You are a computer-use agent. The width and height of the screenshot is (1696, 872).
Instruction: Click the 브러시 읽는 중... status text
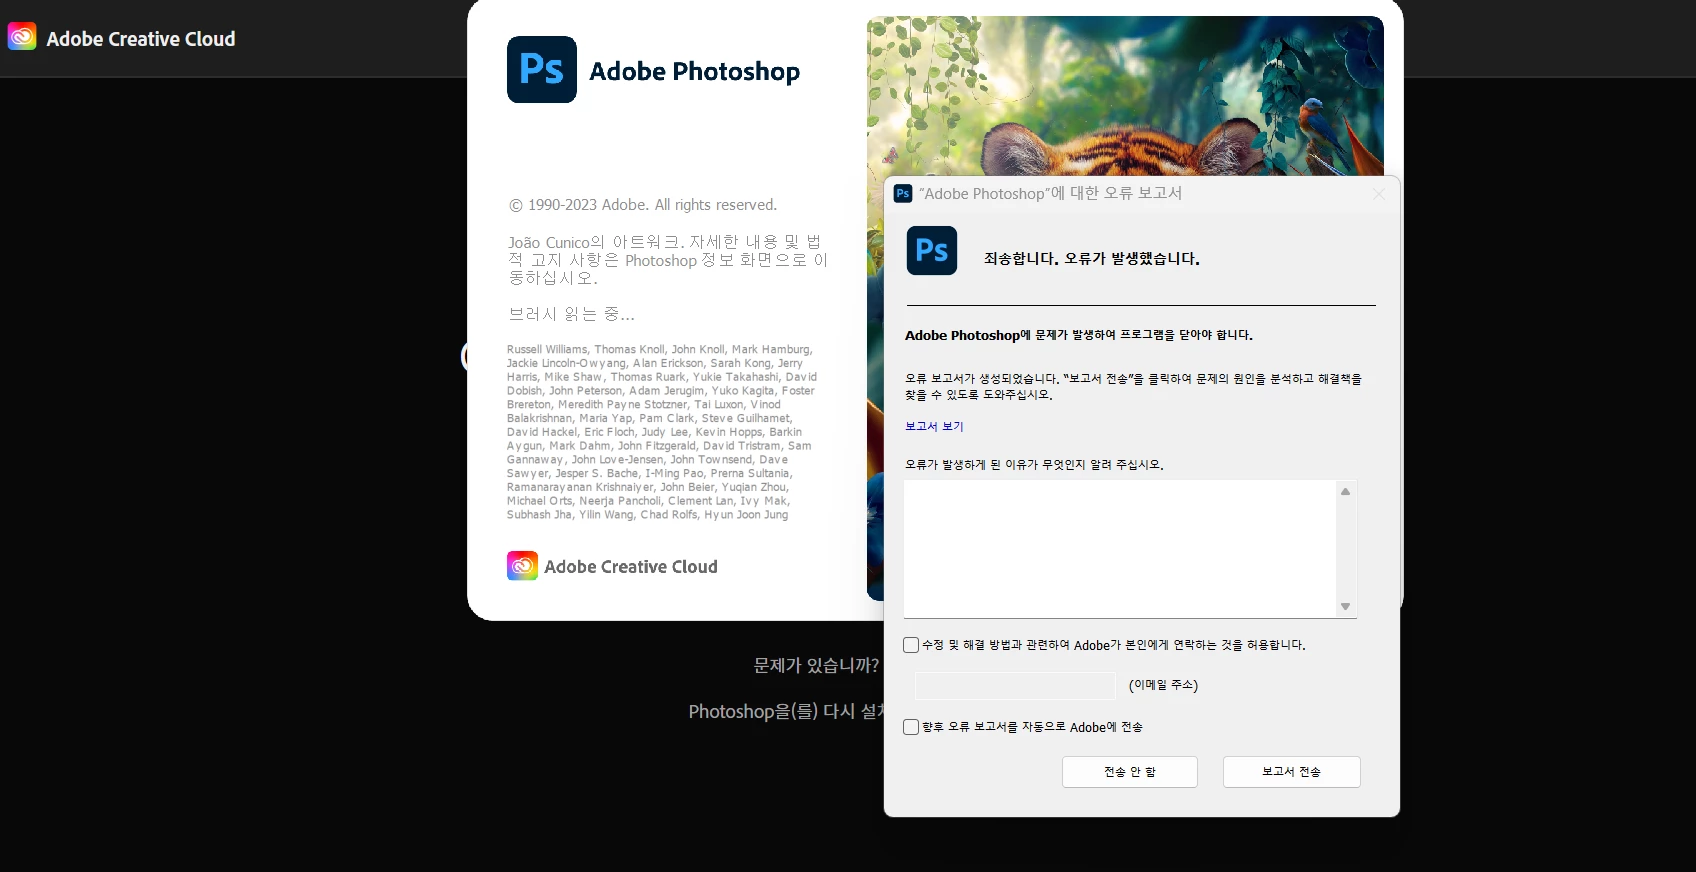[571, 314]
